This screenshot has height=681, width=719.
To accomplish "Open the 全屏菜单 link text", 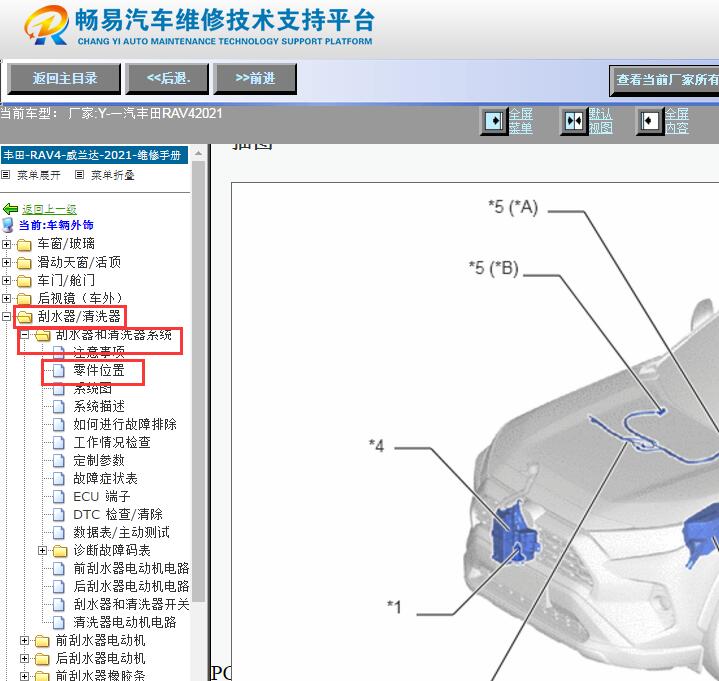I will (x=521, y=121).
